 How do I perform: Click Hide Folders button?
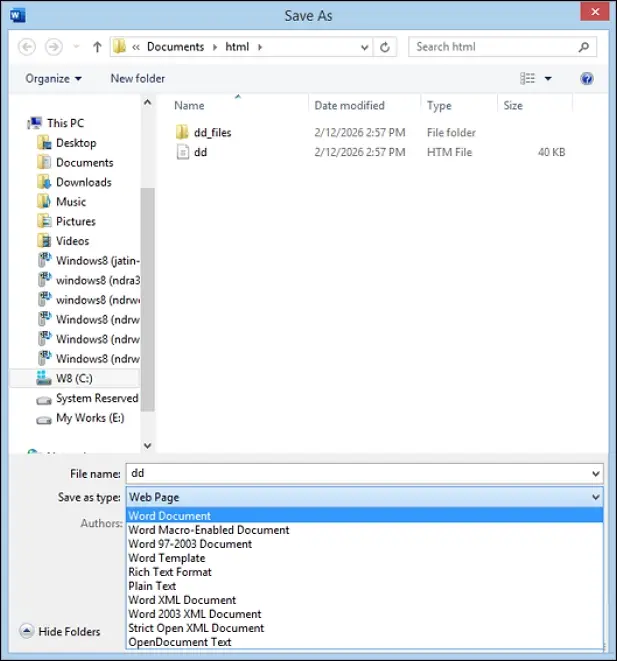pyautogui.click(x=60, y=631)
